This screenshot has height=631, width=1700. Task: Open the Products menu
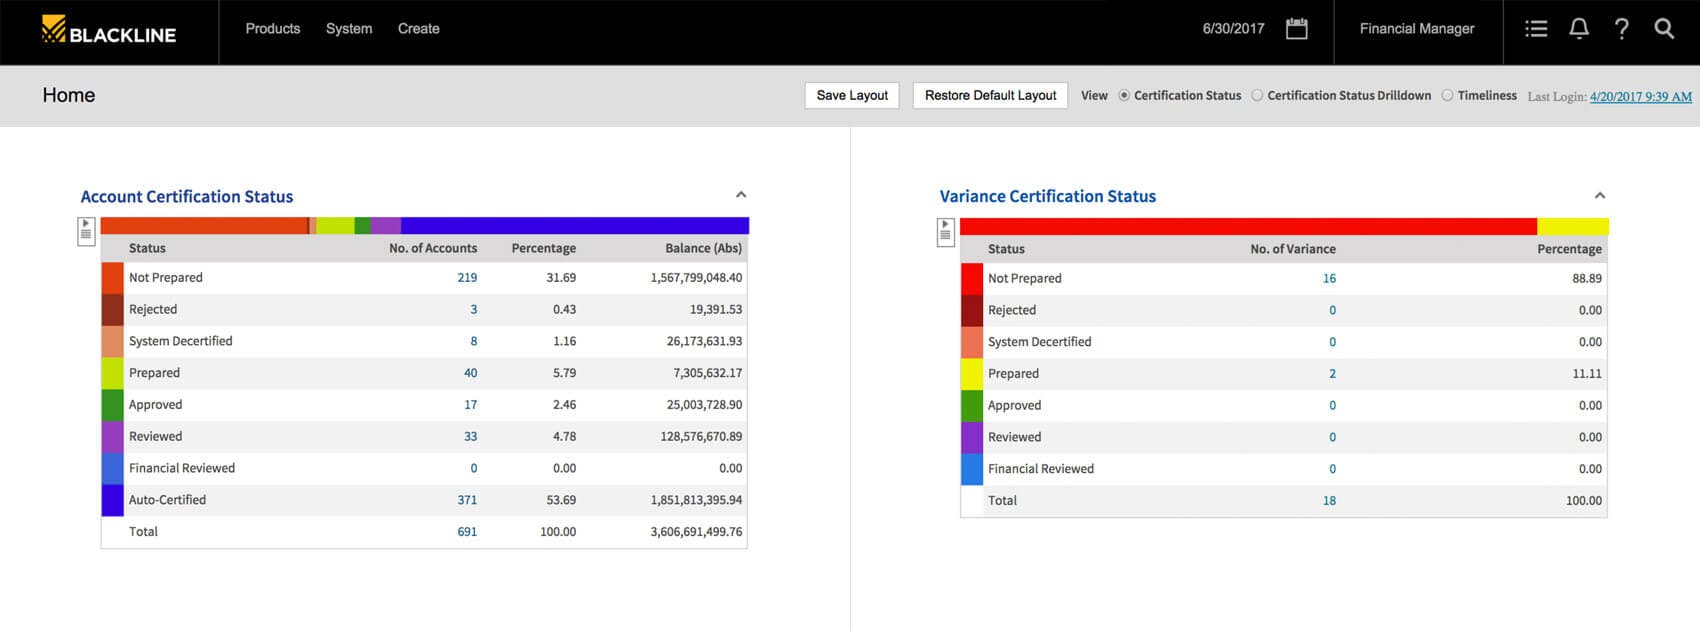(x=273, y=29)
